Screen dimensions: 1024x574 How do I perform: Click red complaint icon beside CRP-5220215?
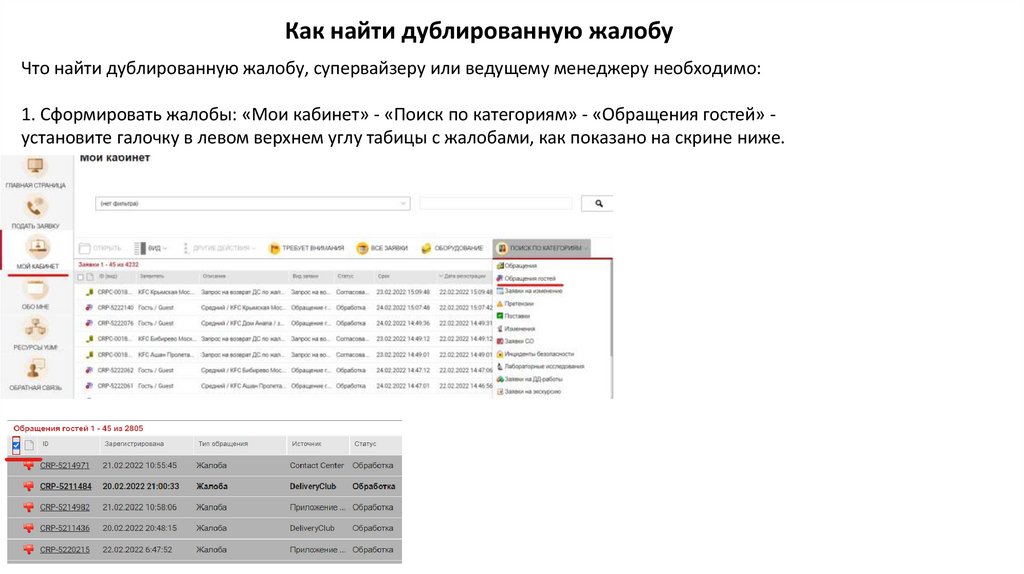click(28, 550)
